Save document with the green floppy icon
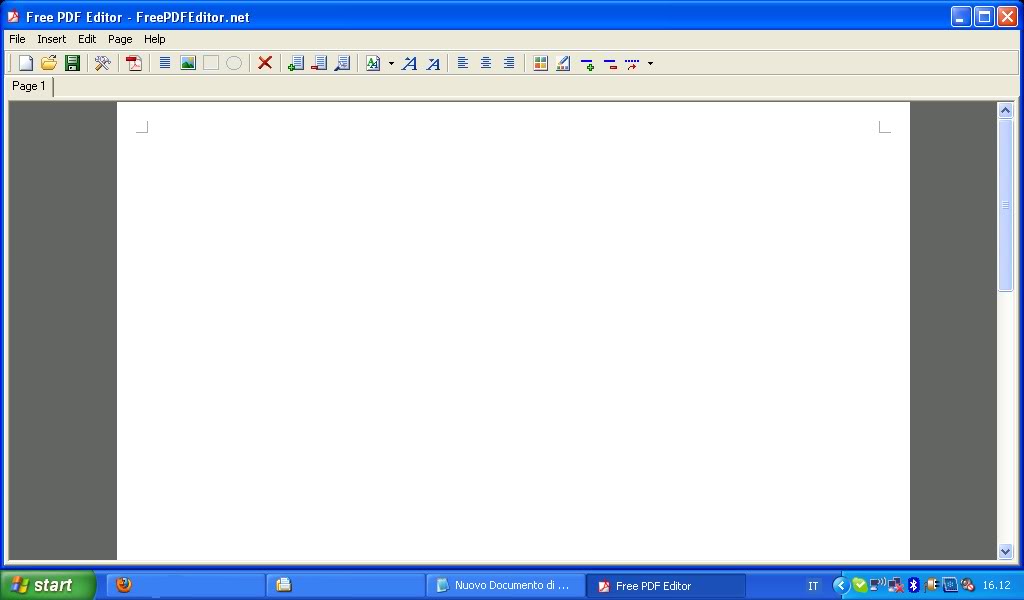Image resolution: width=1024 pixels, height=600 pixels. click(72, 63)
